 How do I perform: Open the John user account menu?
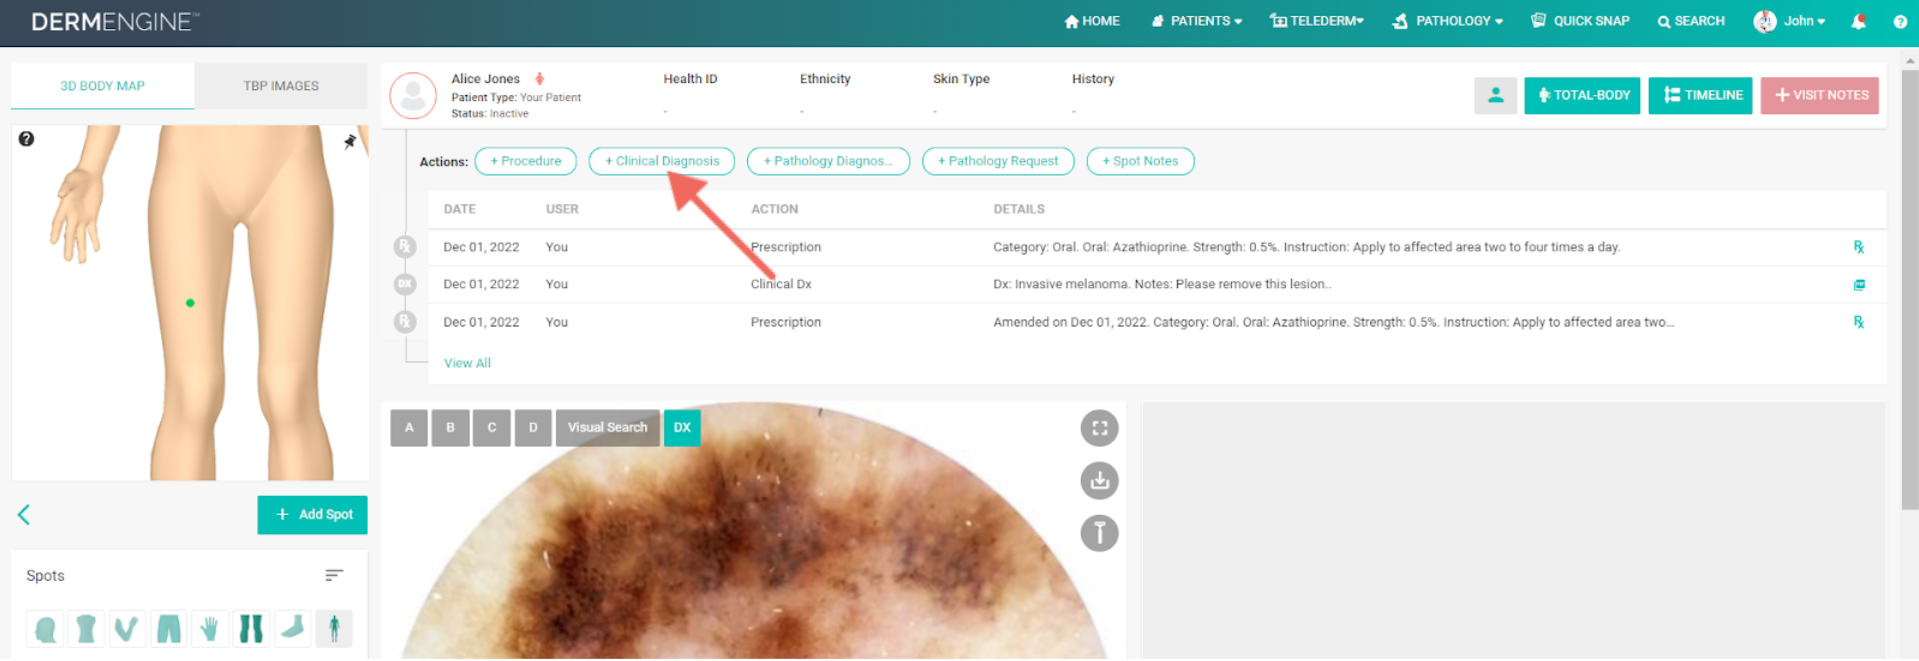click(x=1789, y=21)
